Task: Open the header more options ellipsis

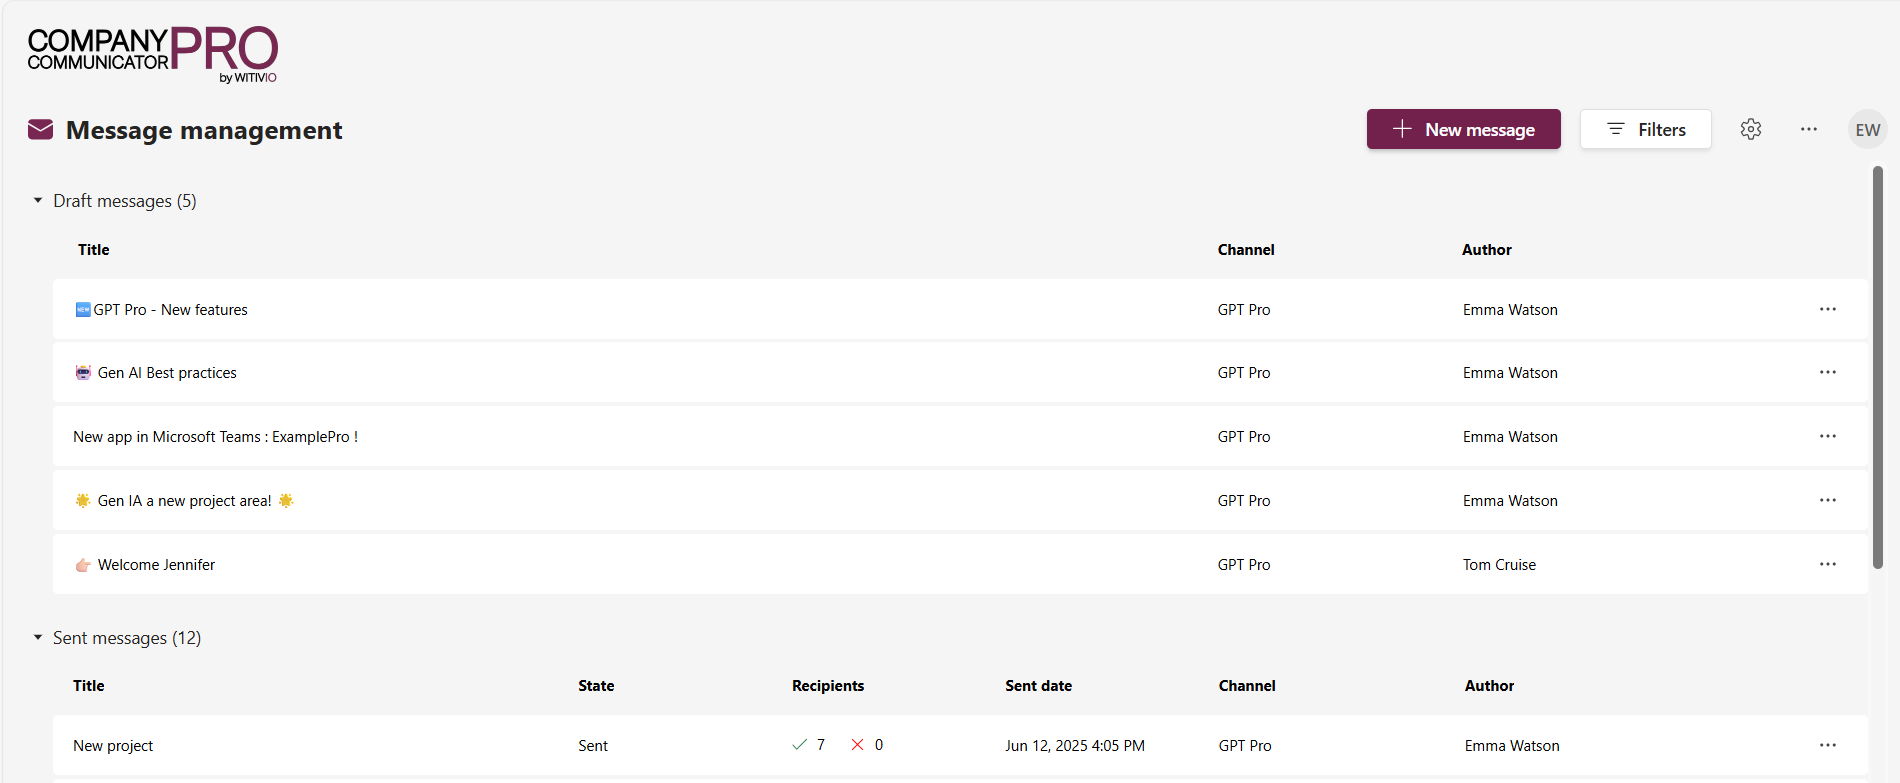Action: [x=1809, y=129]
